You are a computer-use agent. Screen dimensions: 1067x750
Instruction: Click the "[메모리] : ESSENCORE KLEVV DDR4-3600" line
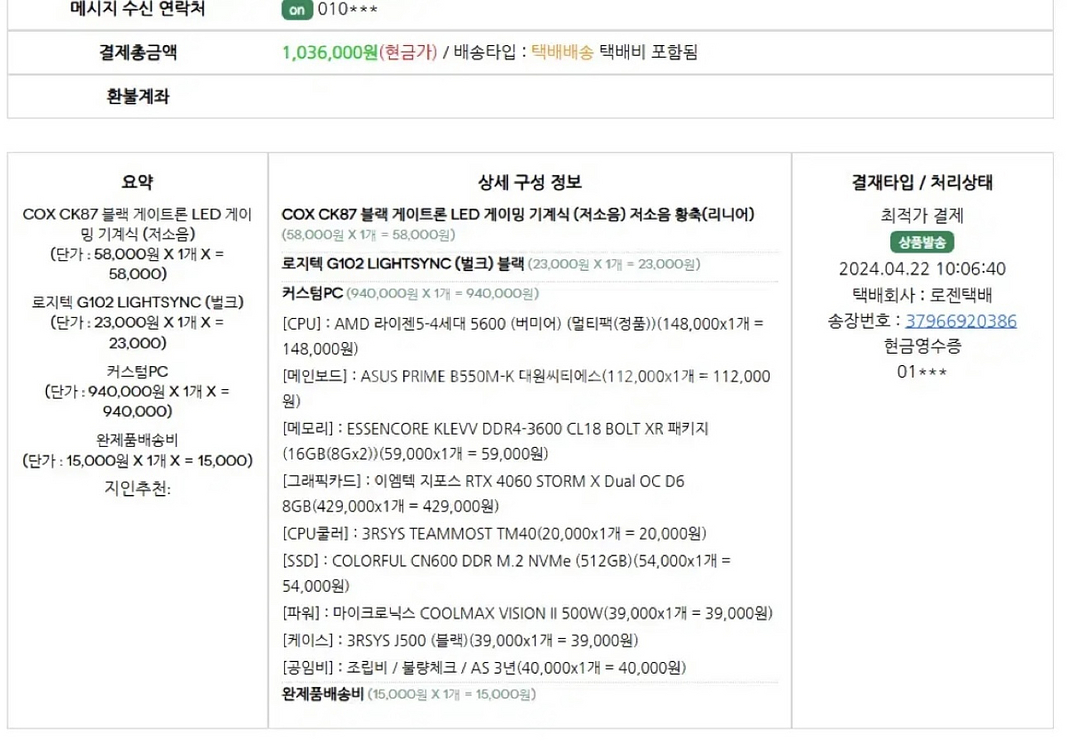[x=495, y=441]
